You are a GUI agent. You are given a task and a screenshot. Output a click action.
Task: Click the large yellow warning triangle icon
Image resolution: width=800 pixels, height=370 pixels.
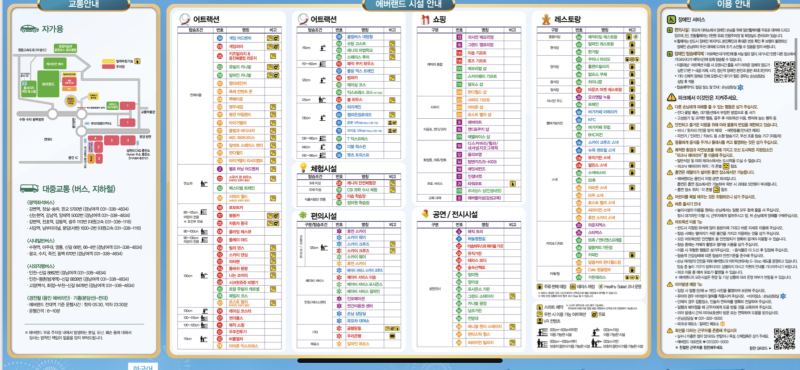click(x=671, y=97)
